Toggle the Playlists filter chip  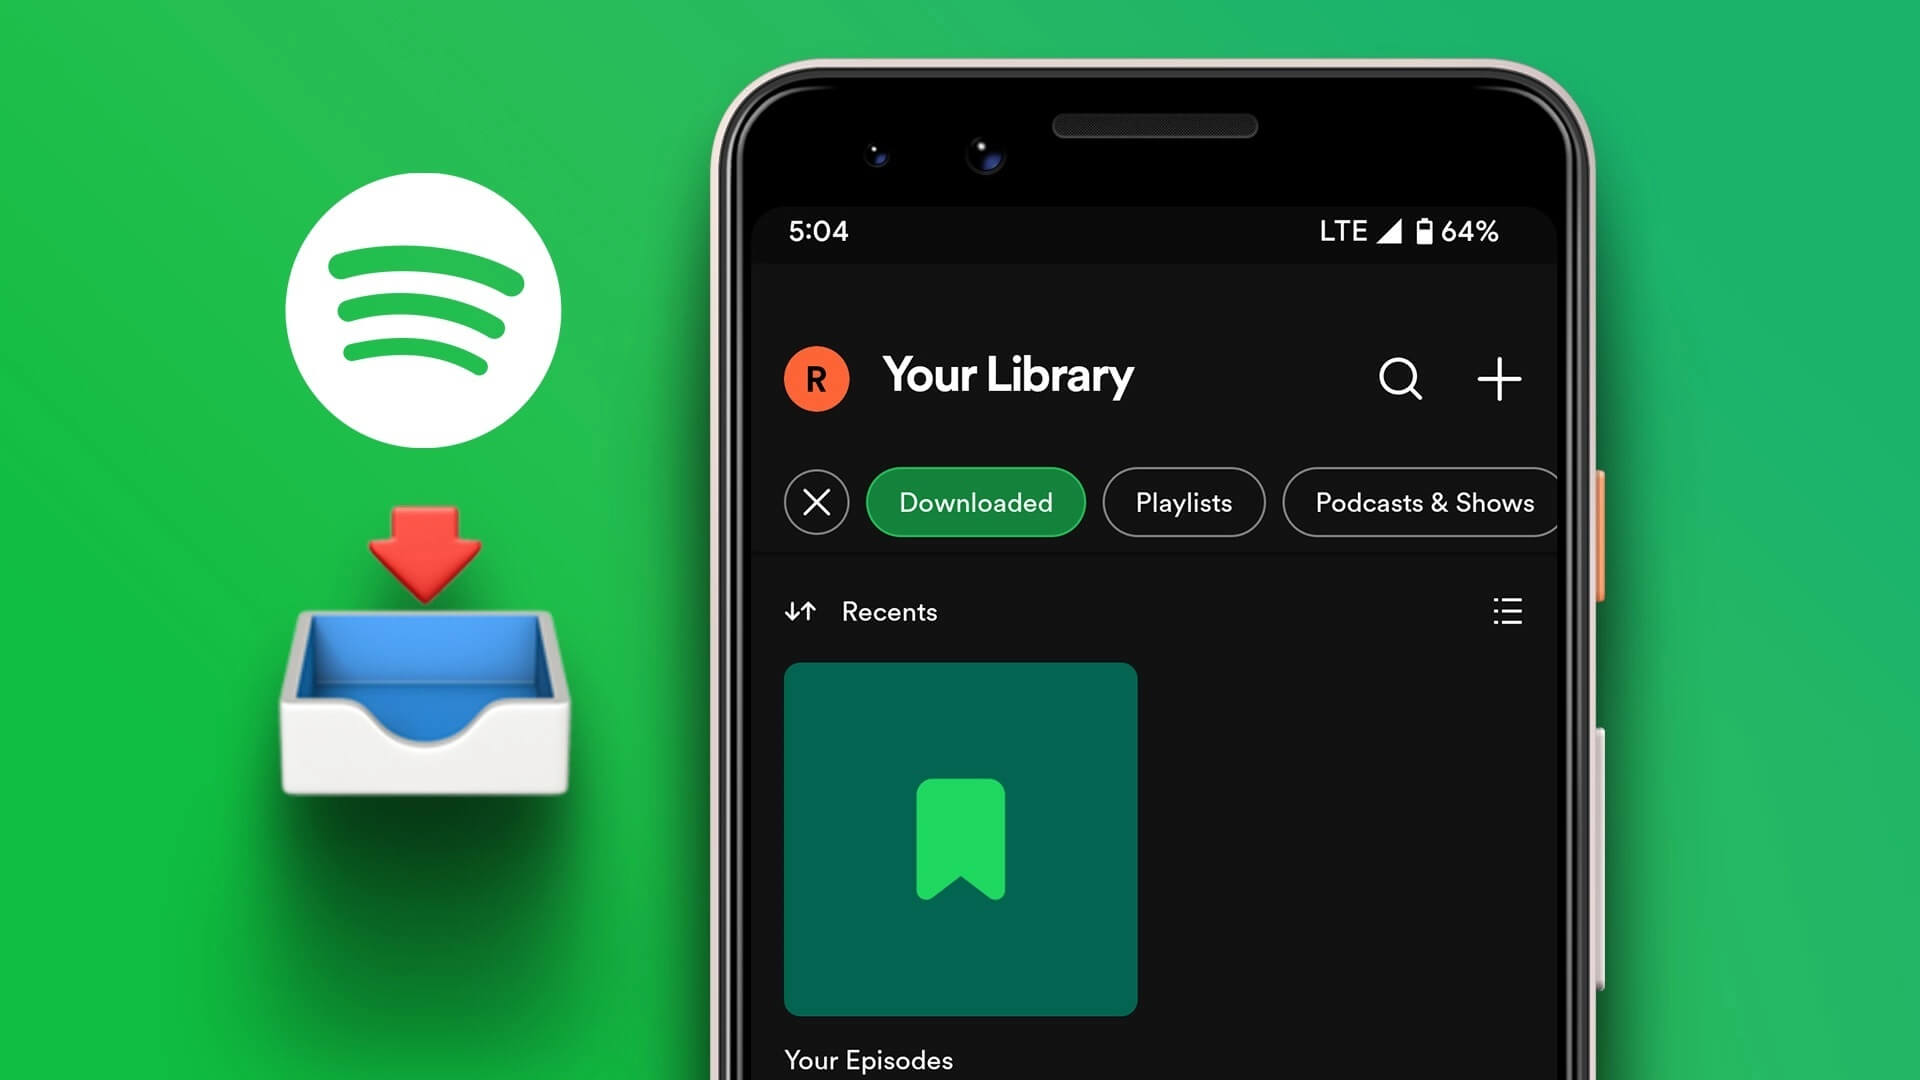(x=1184, y=501)
